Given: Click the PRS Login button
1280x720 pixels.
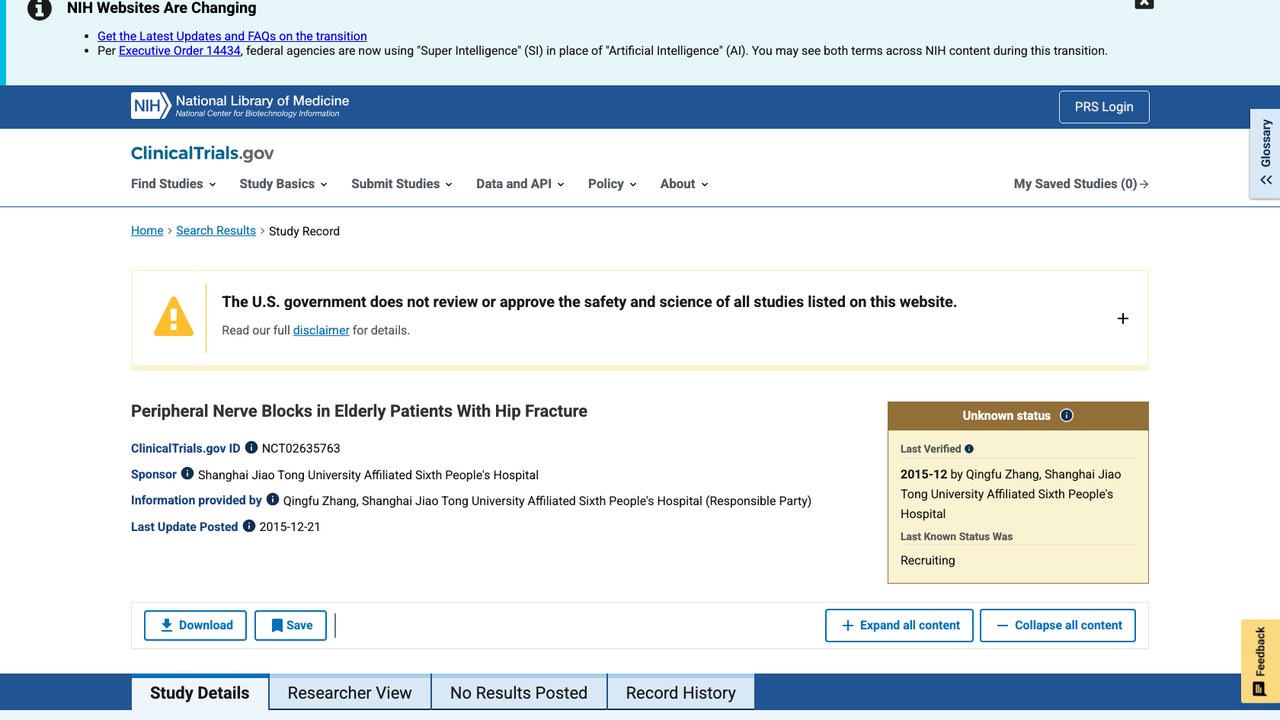Looking at the screenshot, I should 1104,107.
